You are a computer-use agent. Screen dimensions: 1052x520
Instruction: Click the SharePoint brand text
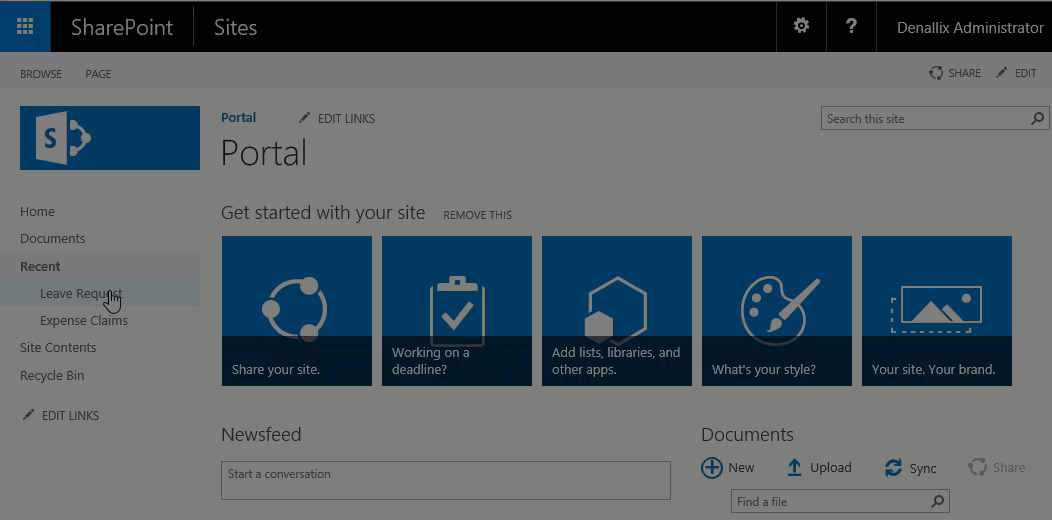tap(122, 28)
